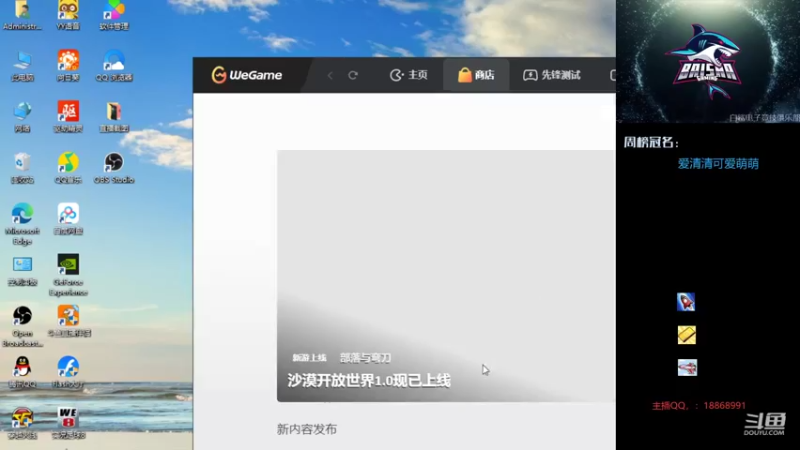Launch the Open Broadcaster desktop shortcut
800x450 pixels.
coord(22,326)
